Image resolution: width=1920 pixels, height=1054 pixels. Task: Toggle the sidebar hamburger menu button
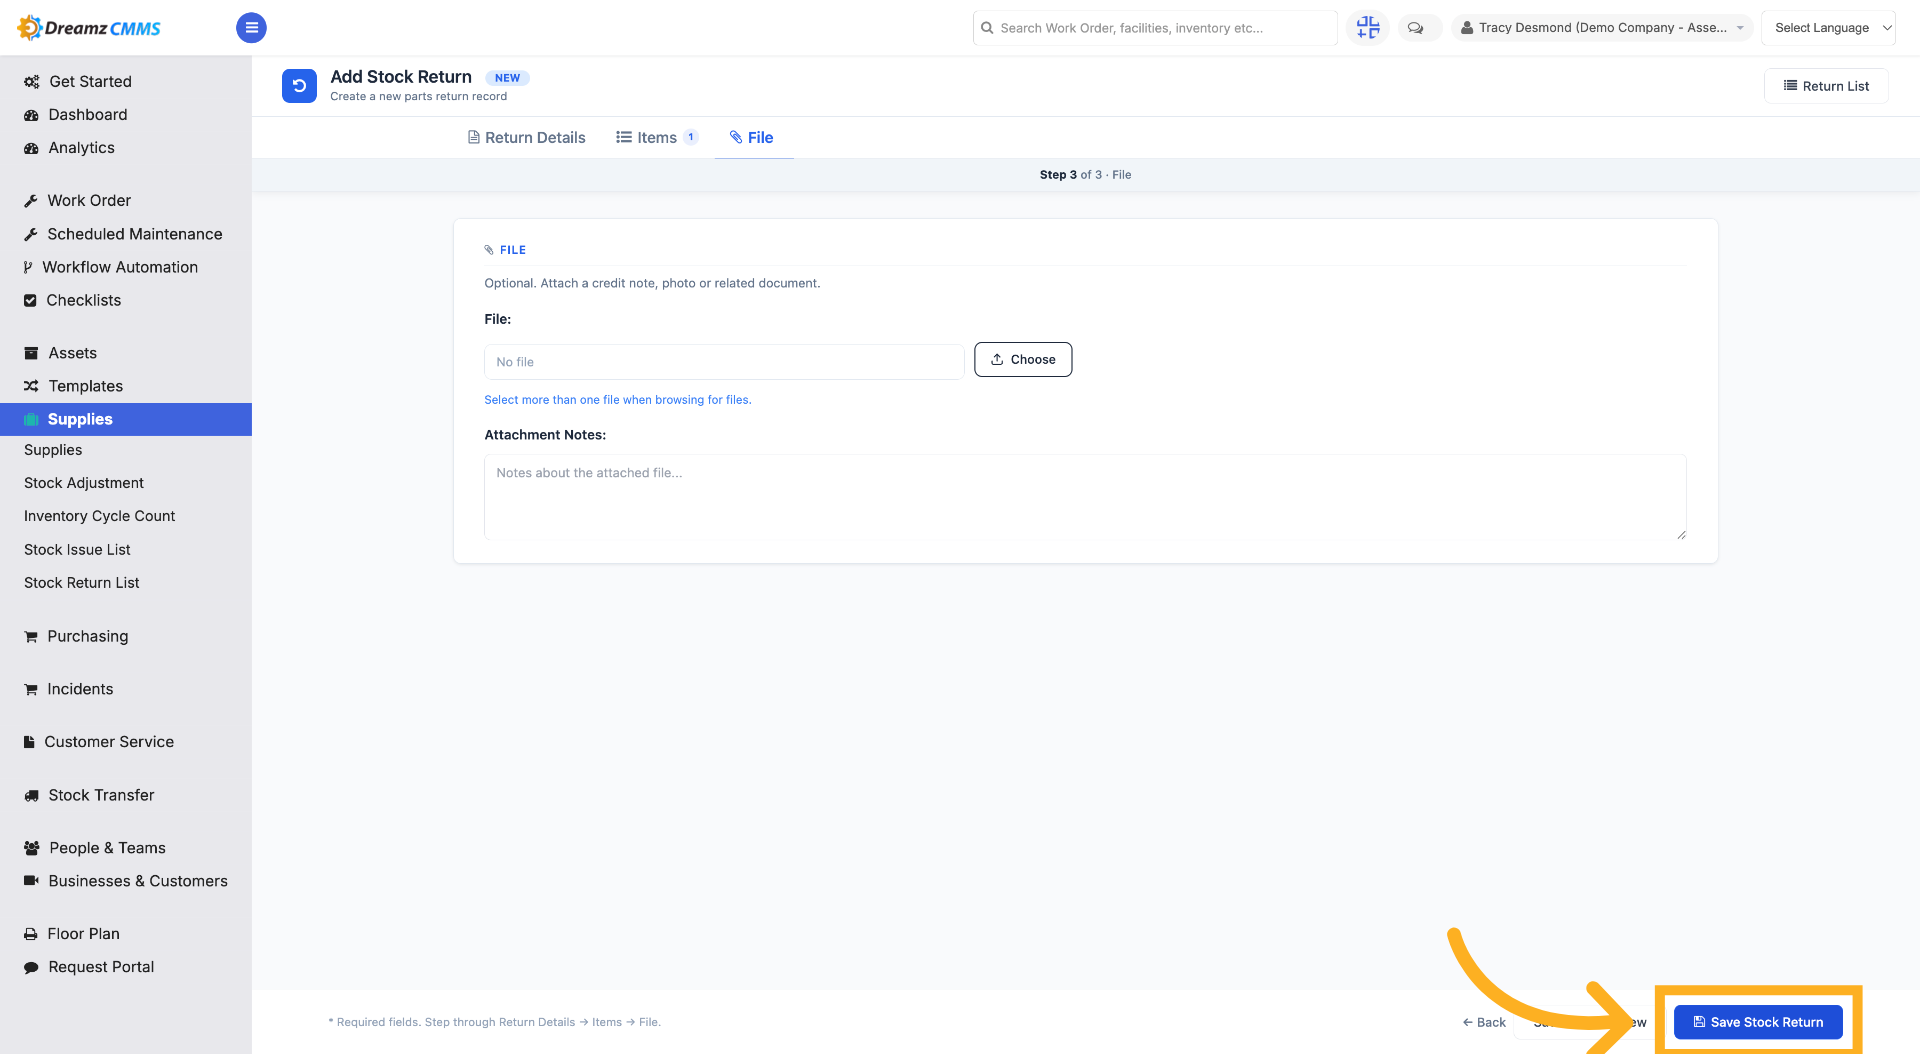[251, 28]
